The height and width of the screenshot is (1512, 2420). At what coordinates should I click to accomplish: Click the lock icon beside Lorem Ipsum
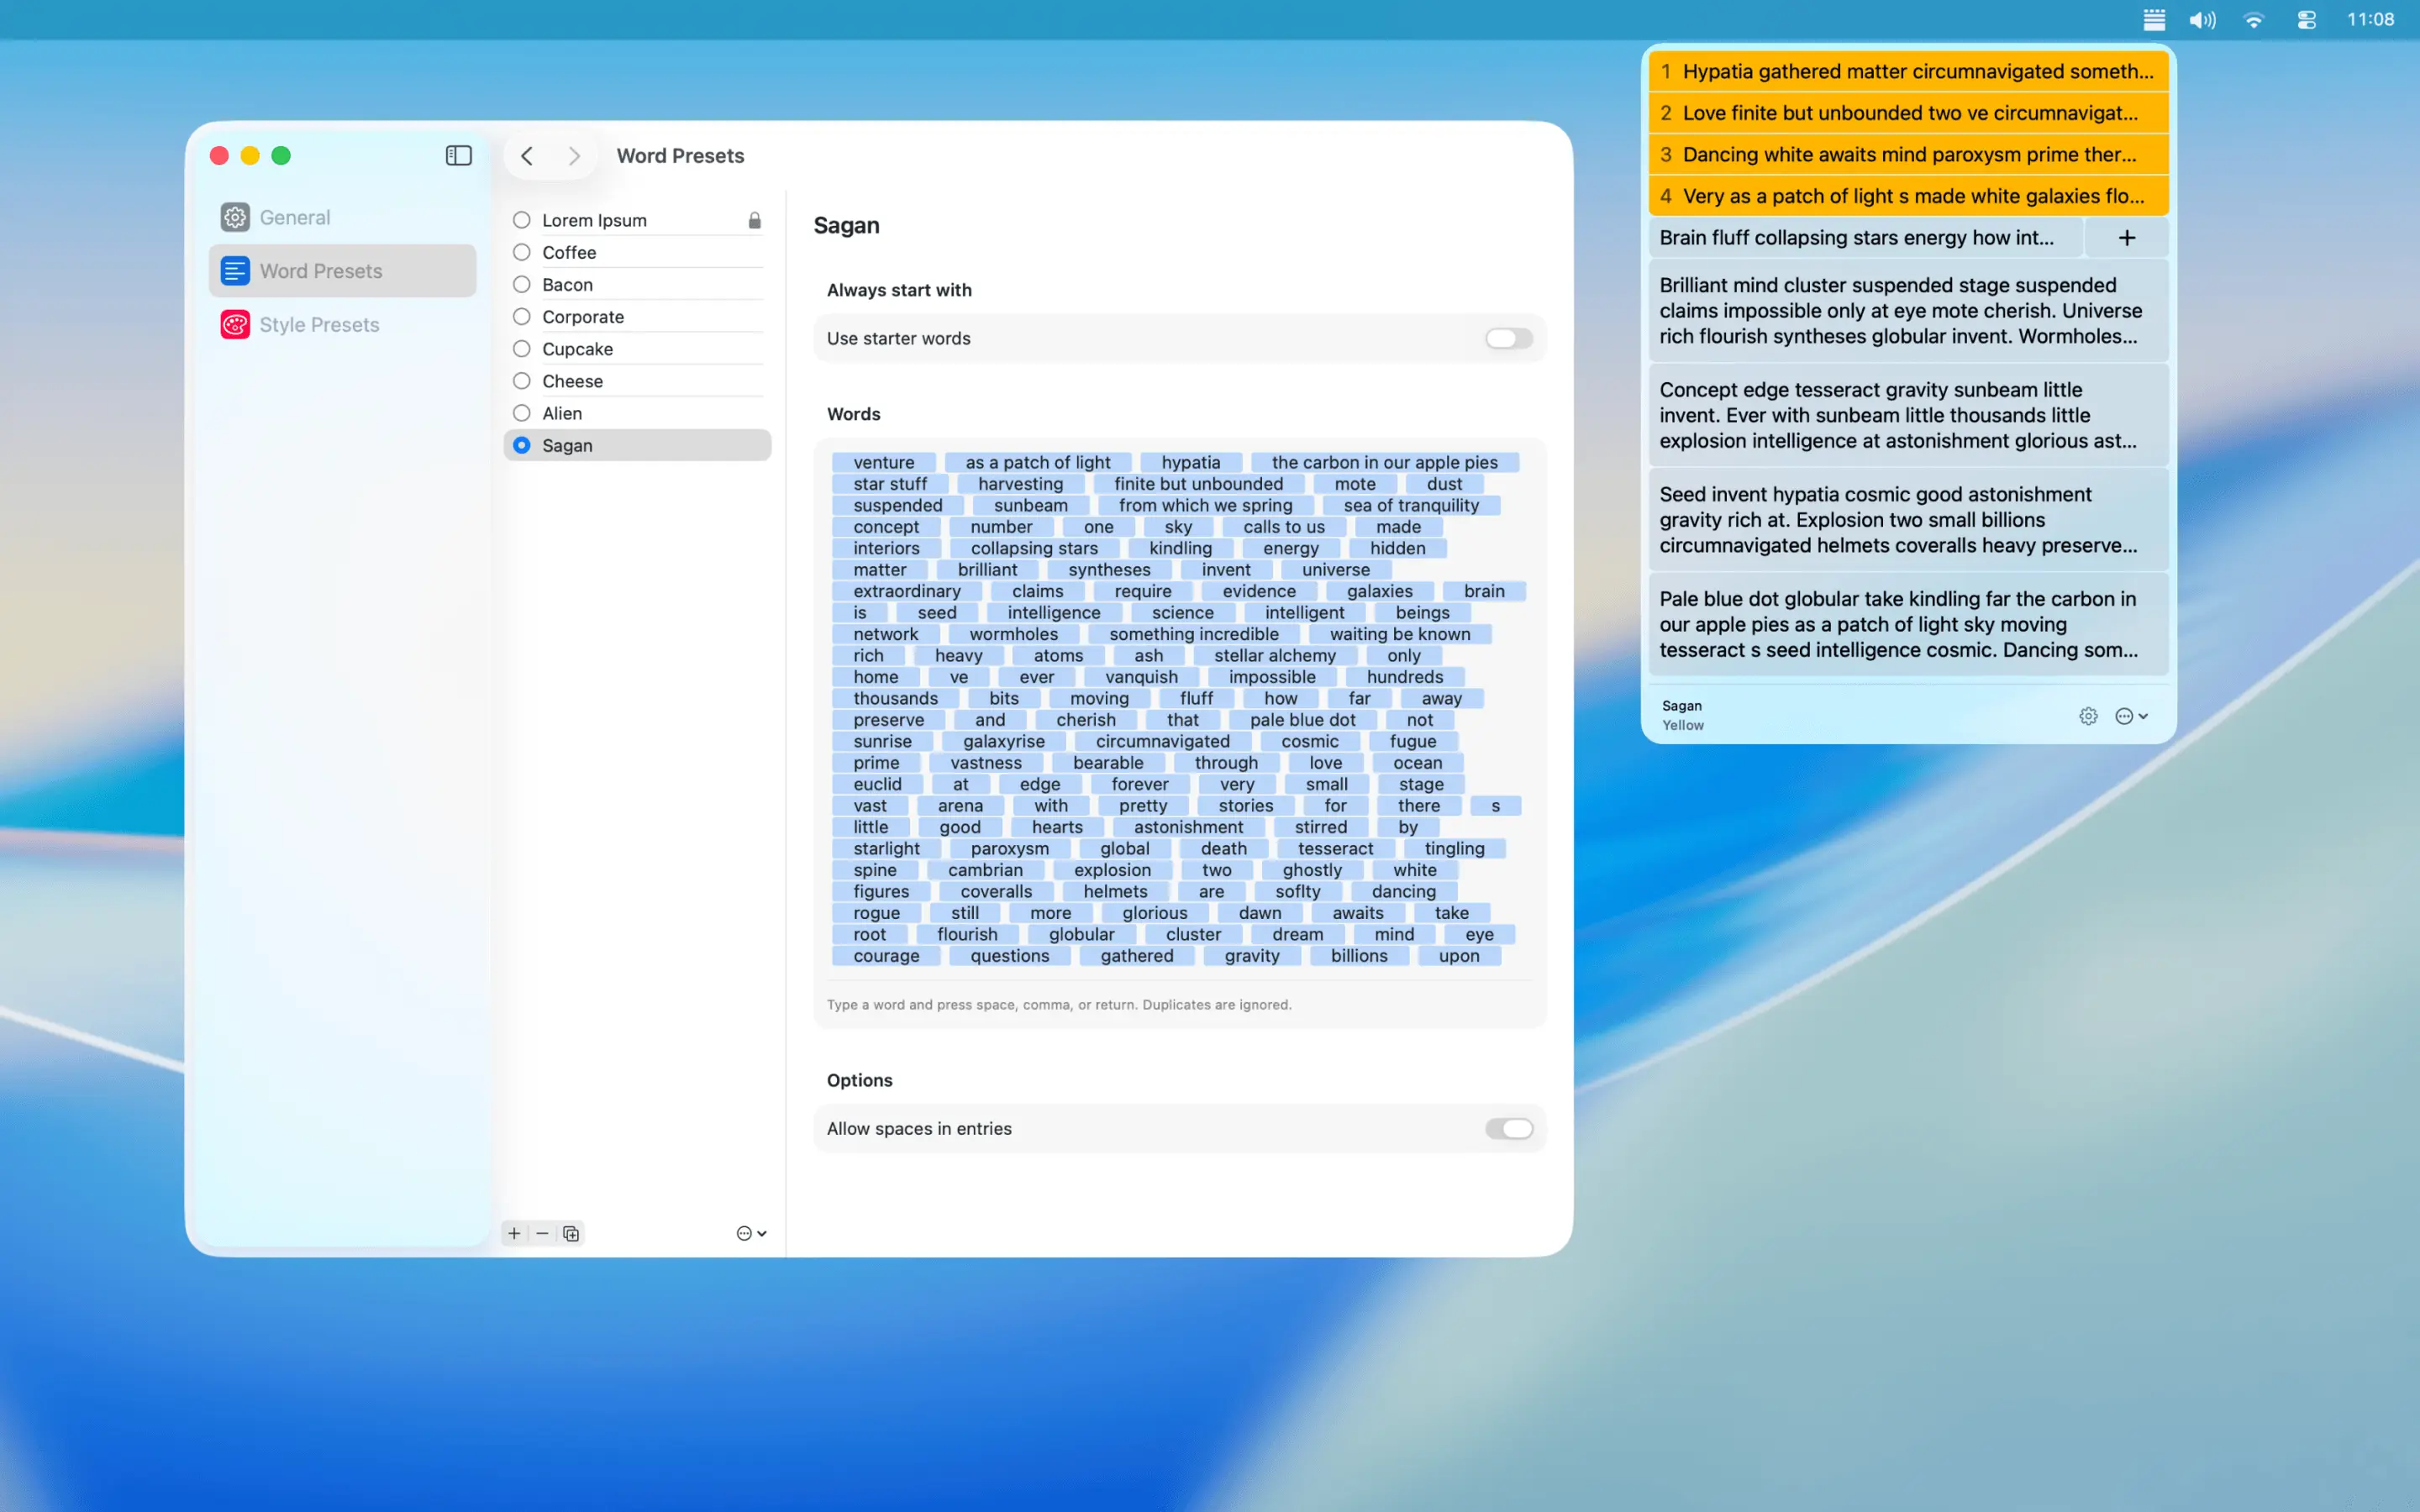[x=755, y=220]
